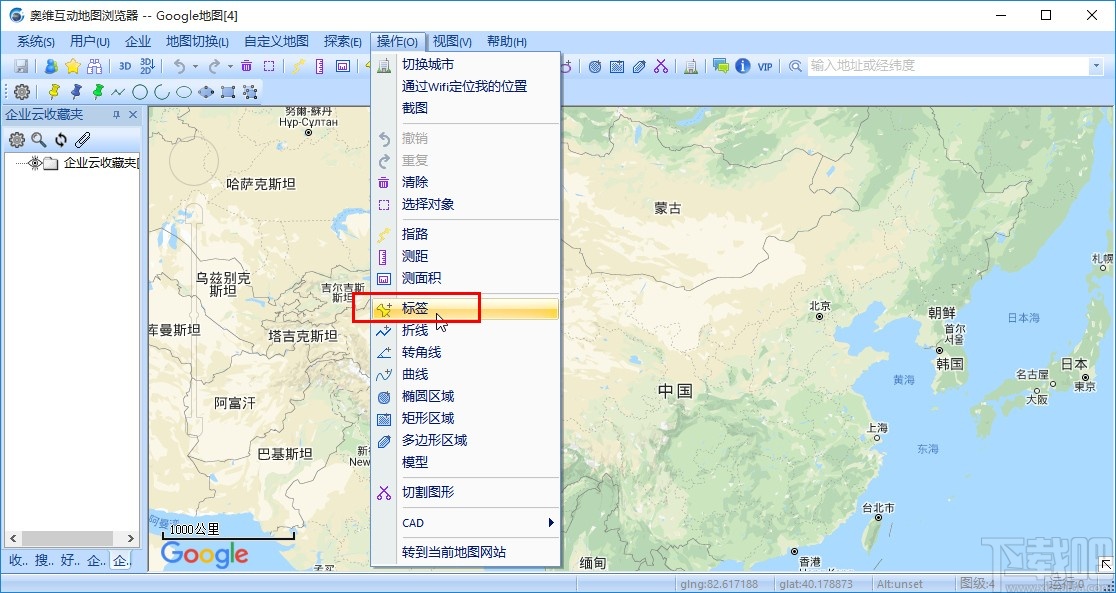Expand the redo dropdown arrow

(228, 65)
